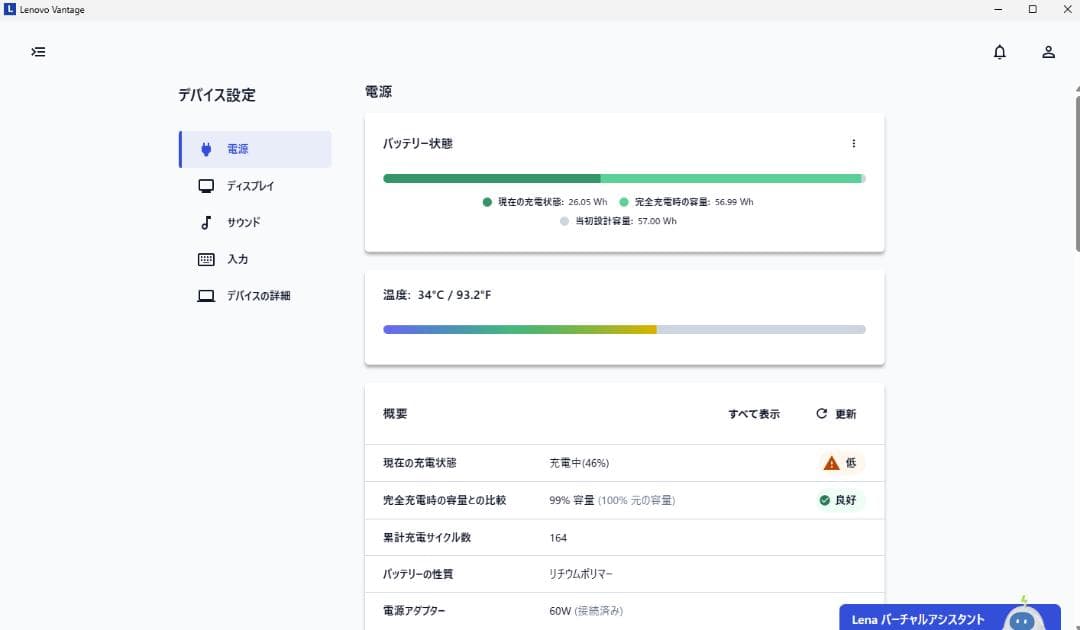Click the 良好 status badge

(x=837, y=500)
